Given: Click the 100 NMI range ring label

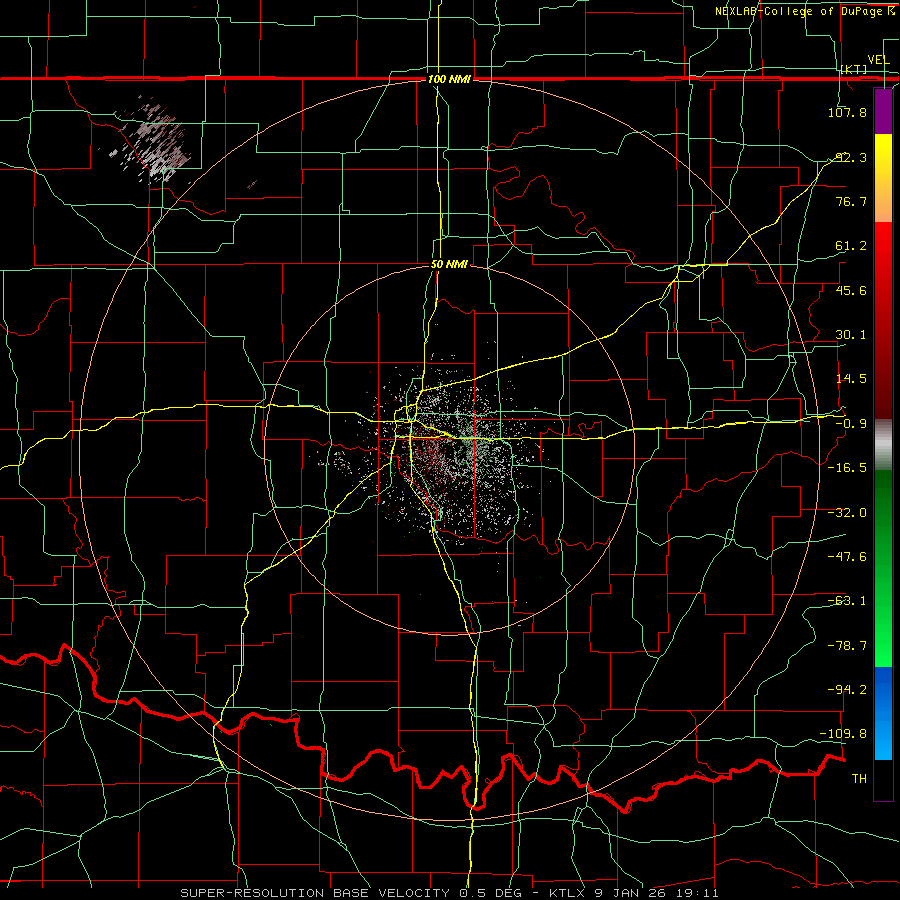Looking at the screenshot, I should [x=449, y=79].
